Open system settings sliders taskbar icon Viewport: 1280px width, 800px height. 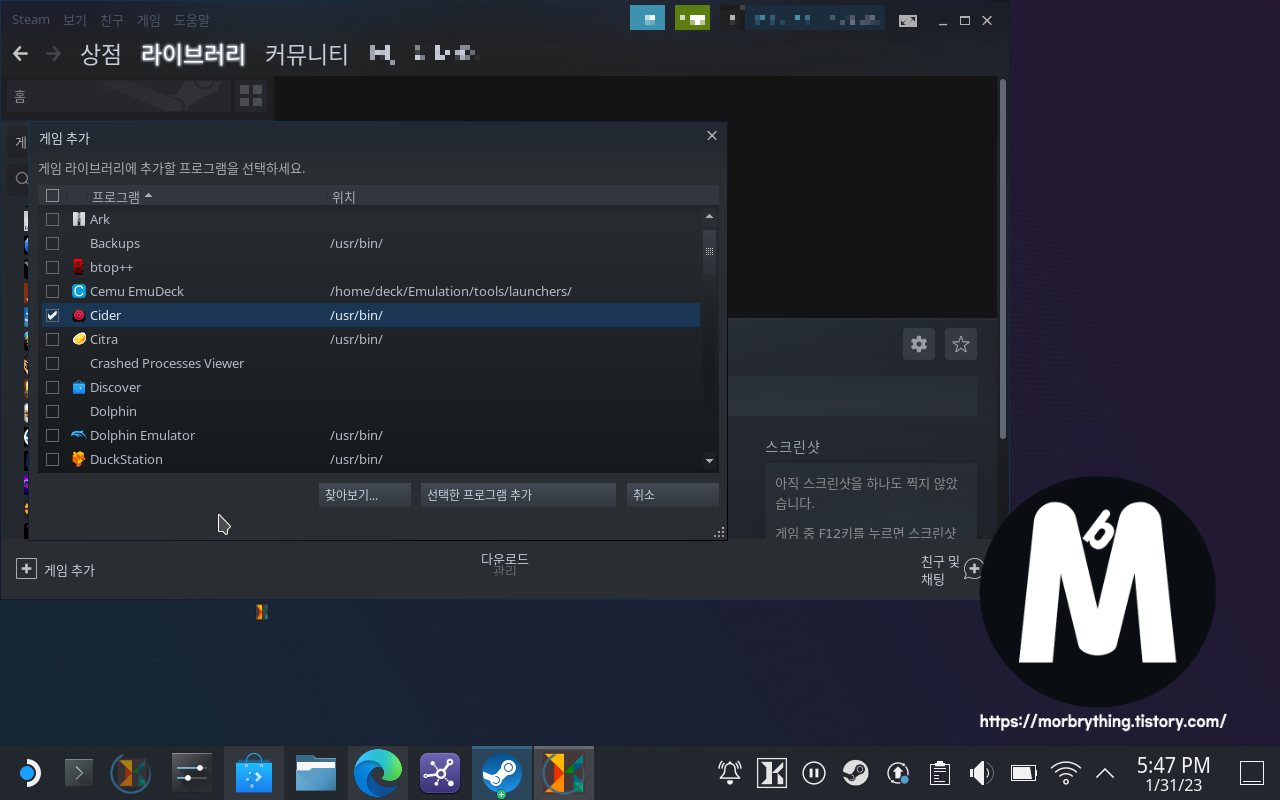[x=190, y=773]
